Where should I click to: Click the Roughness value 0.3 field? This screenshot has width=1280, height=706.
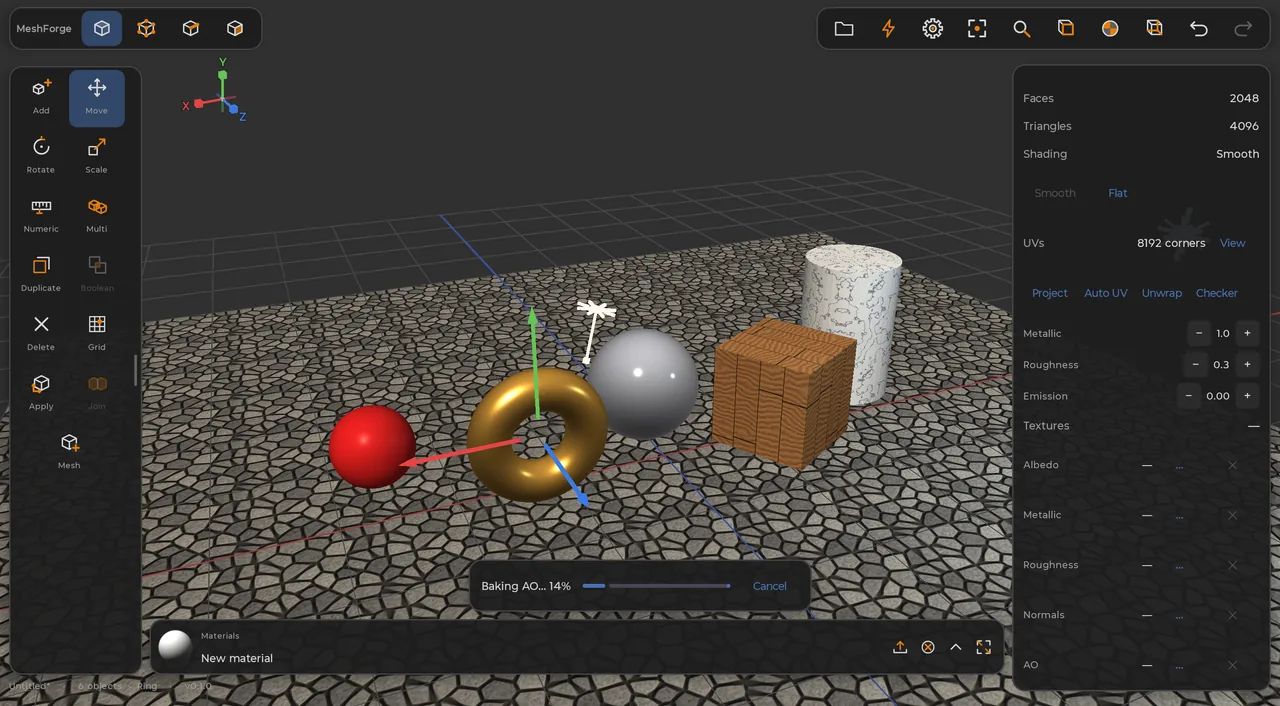1221,365
